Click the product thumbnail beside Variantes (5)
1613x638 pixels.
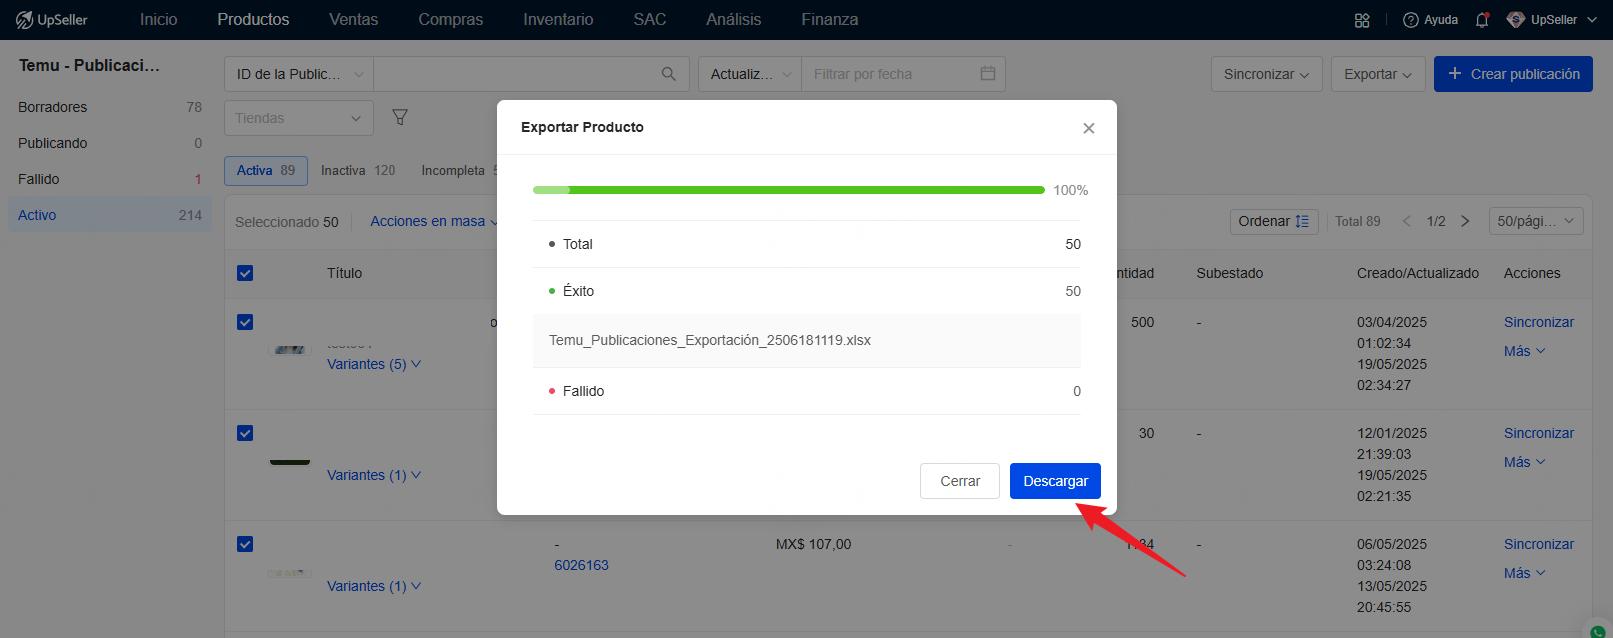point(290,349)
